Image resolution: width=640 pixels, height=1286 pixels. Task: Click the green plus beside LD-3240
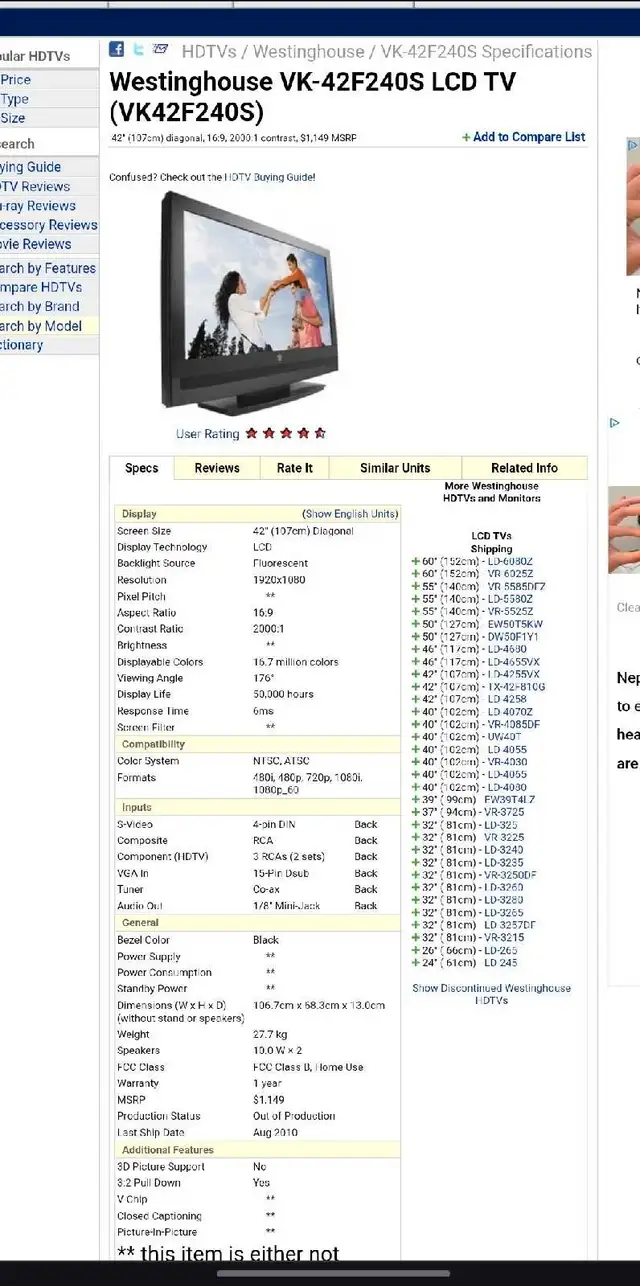(x=416, y=850)
